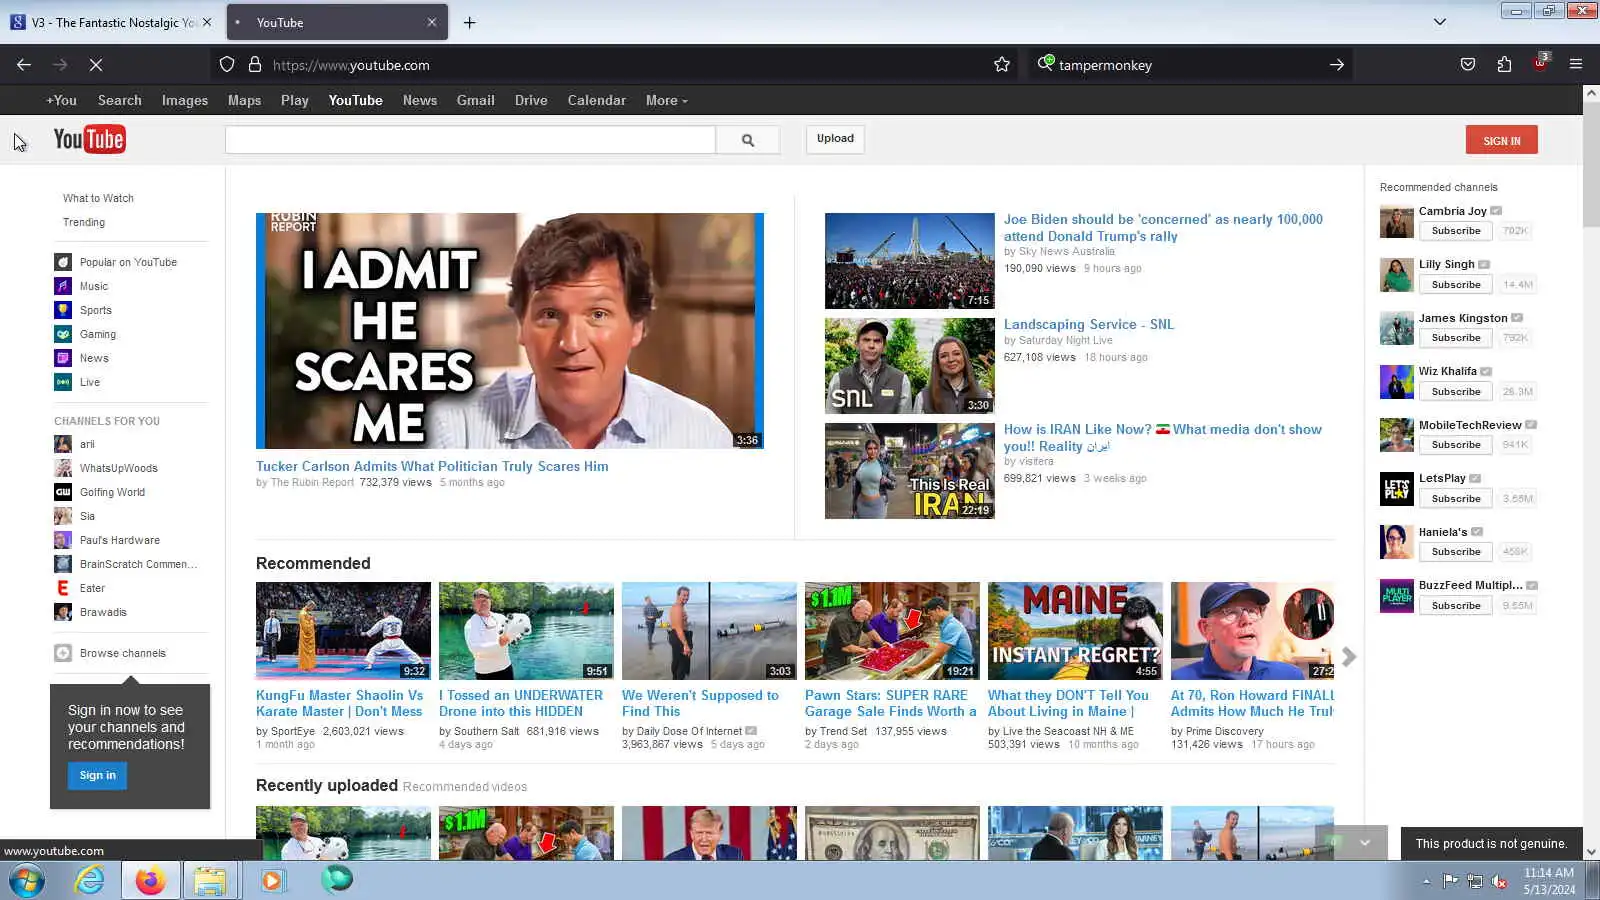Open Trending in the sidebar
This screenshot has width=1600, height=900.
pyautogui.click(x=84, y=222)
